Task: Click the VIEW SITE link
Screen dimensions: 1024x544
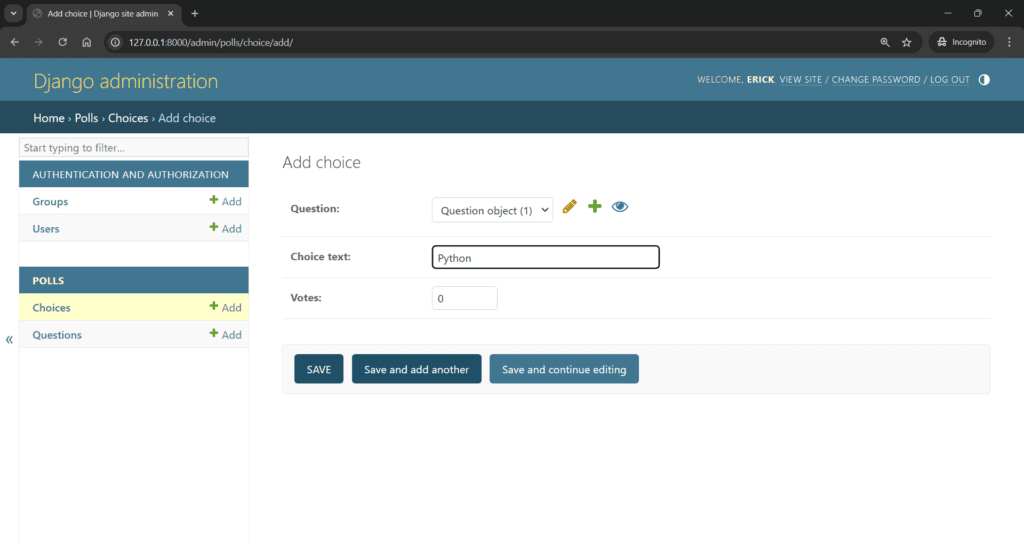Action: (801, 80)
